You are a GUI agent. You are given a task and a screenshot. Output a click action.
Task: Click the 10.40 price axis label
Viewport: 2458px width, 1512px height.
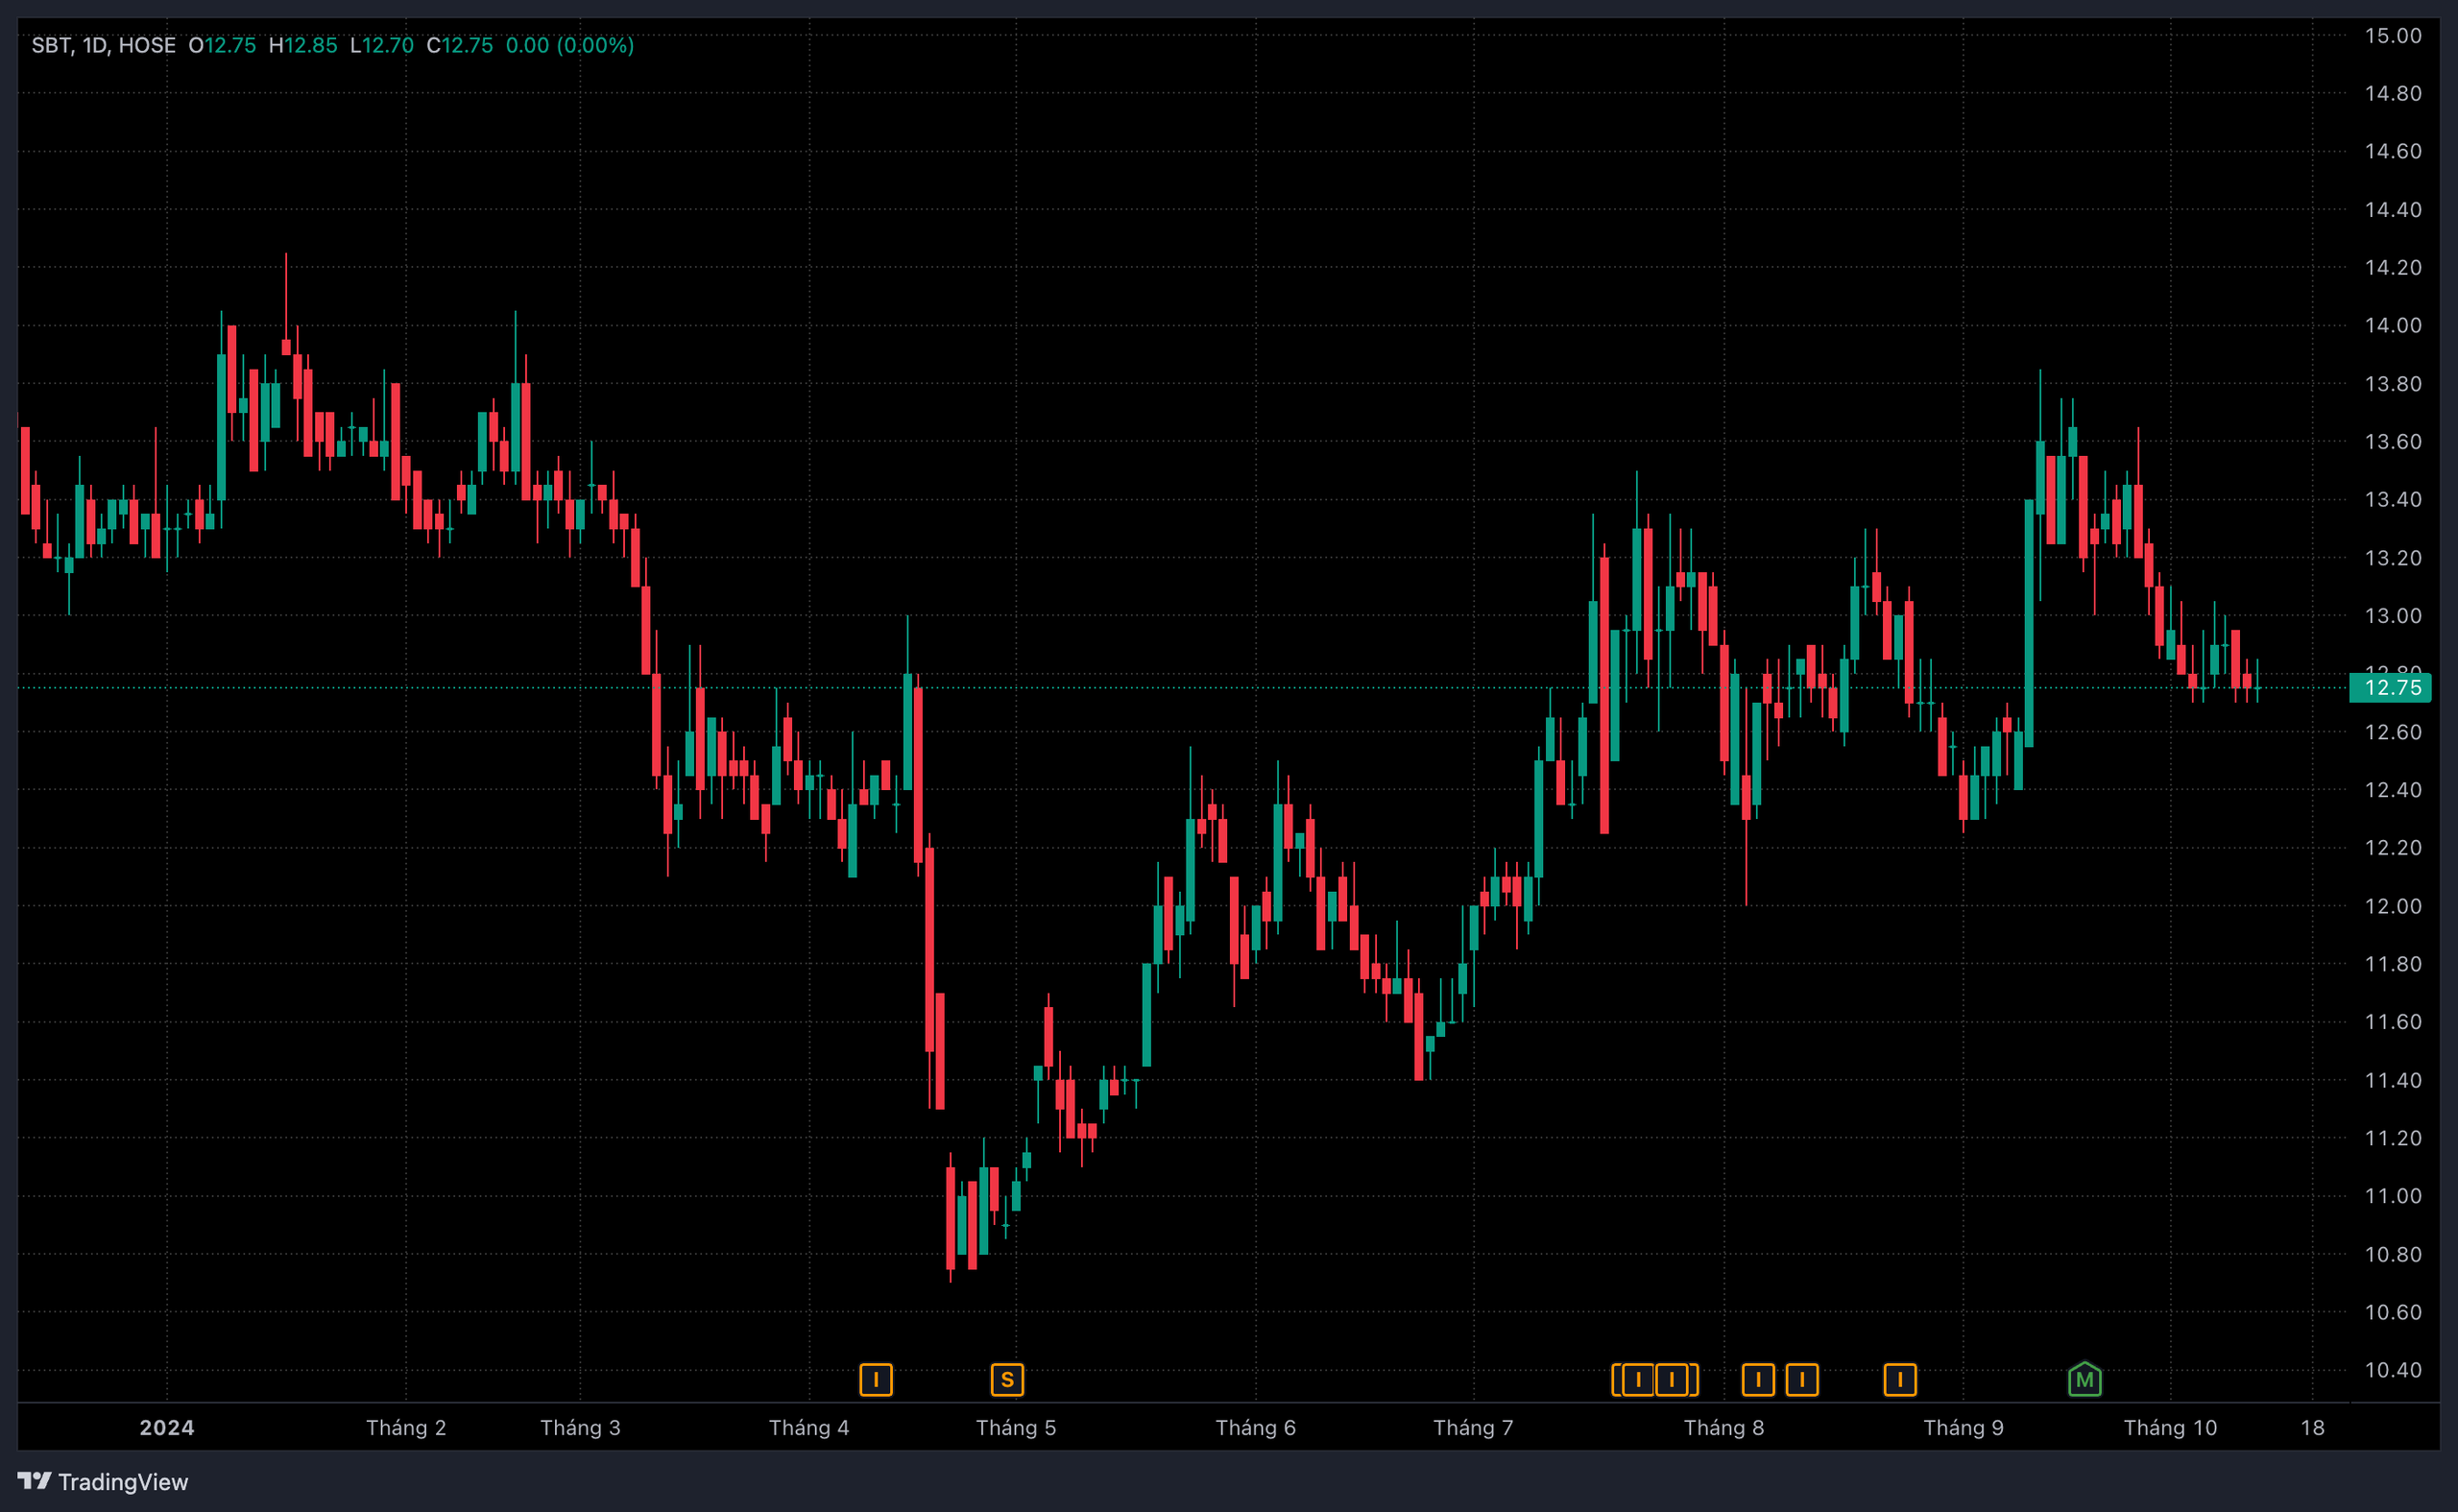(x=2393, y=1370)
